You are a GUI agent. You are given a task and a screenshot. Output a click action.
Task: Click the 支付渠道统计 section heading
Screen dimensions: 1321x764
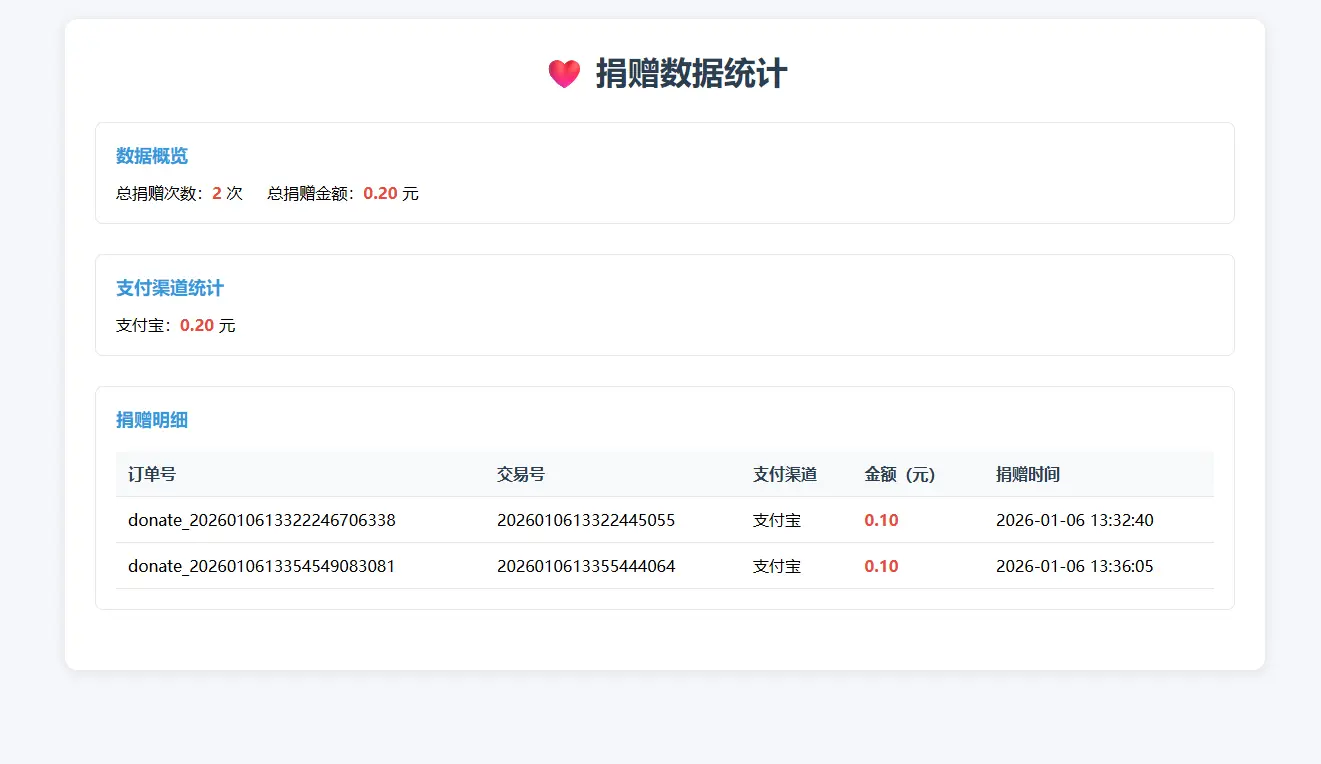point(170,288)
